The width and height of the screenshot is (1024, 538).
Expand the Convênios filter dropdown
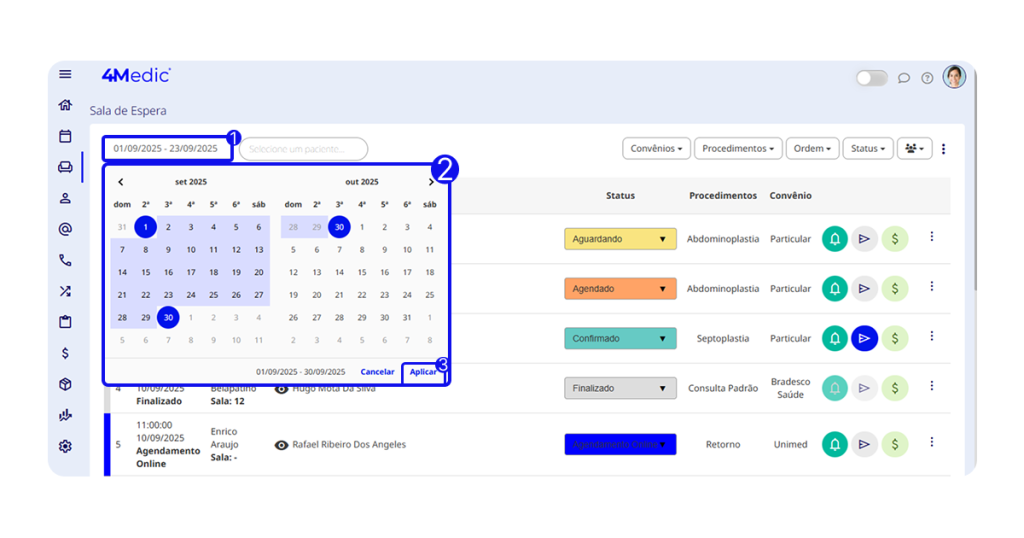pos(656,149)
